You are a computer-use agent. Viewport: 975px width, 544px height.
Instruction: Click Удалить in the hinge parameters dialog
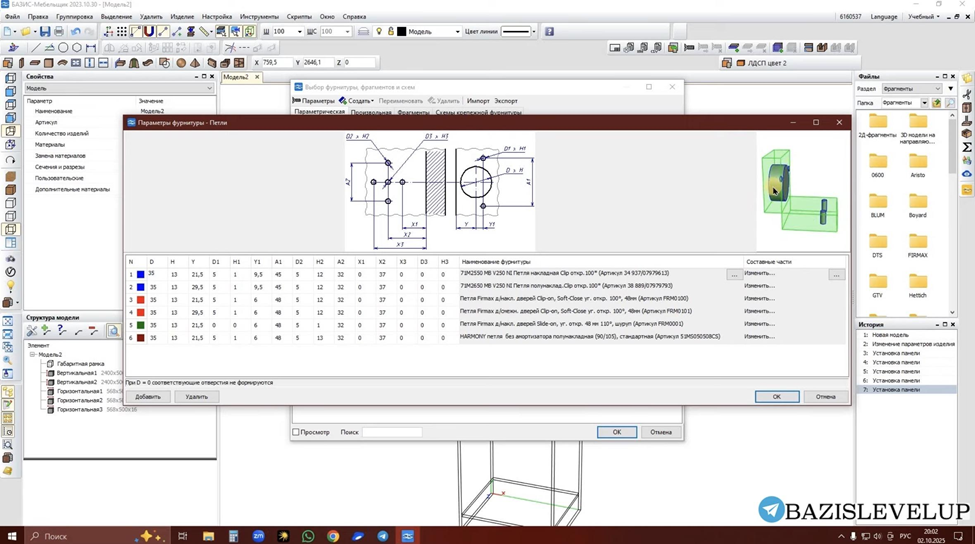(196, 397)
